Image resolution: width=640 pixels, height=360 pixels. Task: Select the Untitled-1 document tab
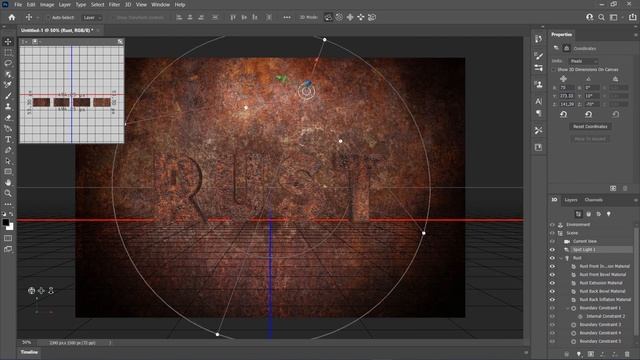pyautogui.click(x=57, y=31)
